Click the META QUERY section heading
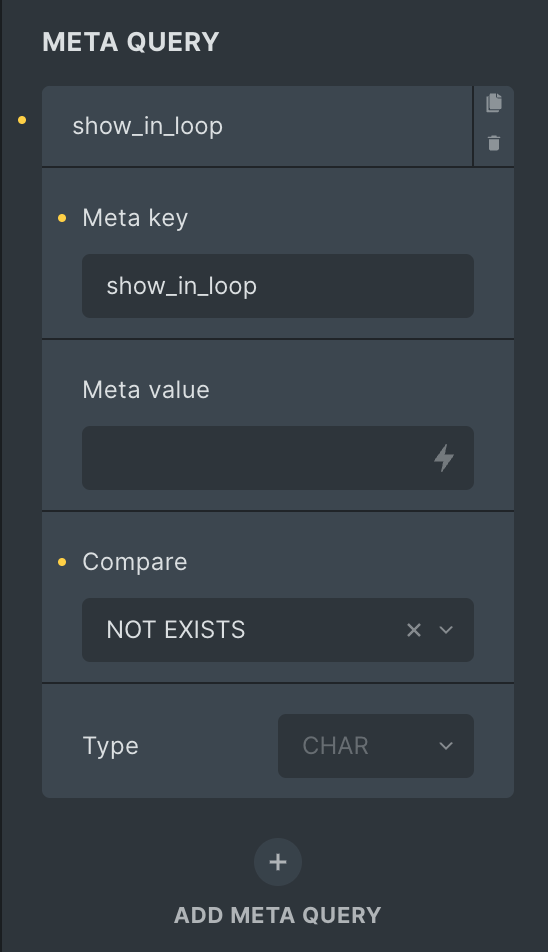This screenshot has width=548, height=952. pos(130,42)
